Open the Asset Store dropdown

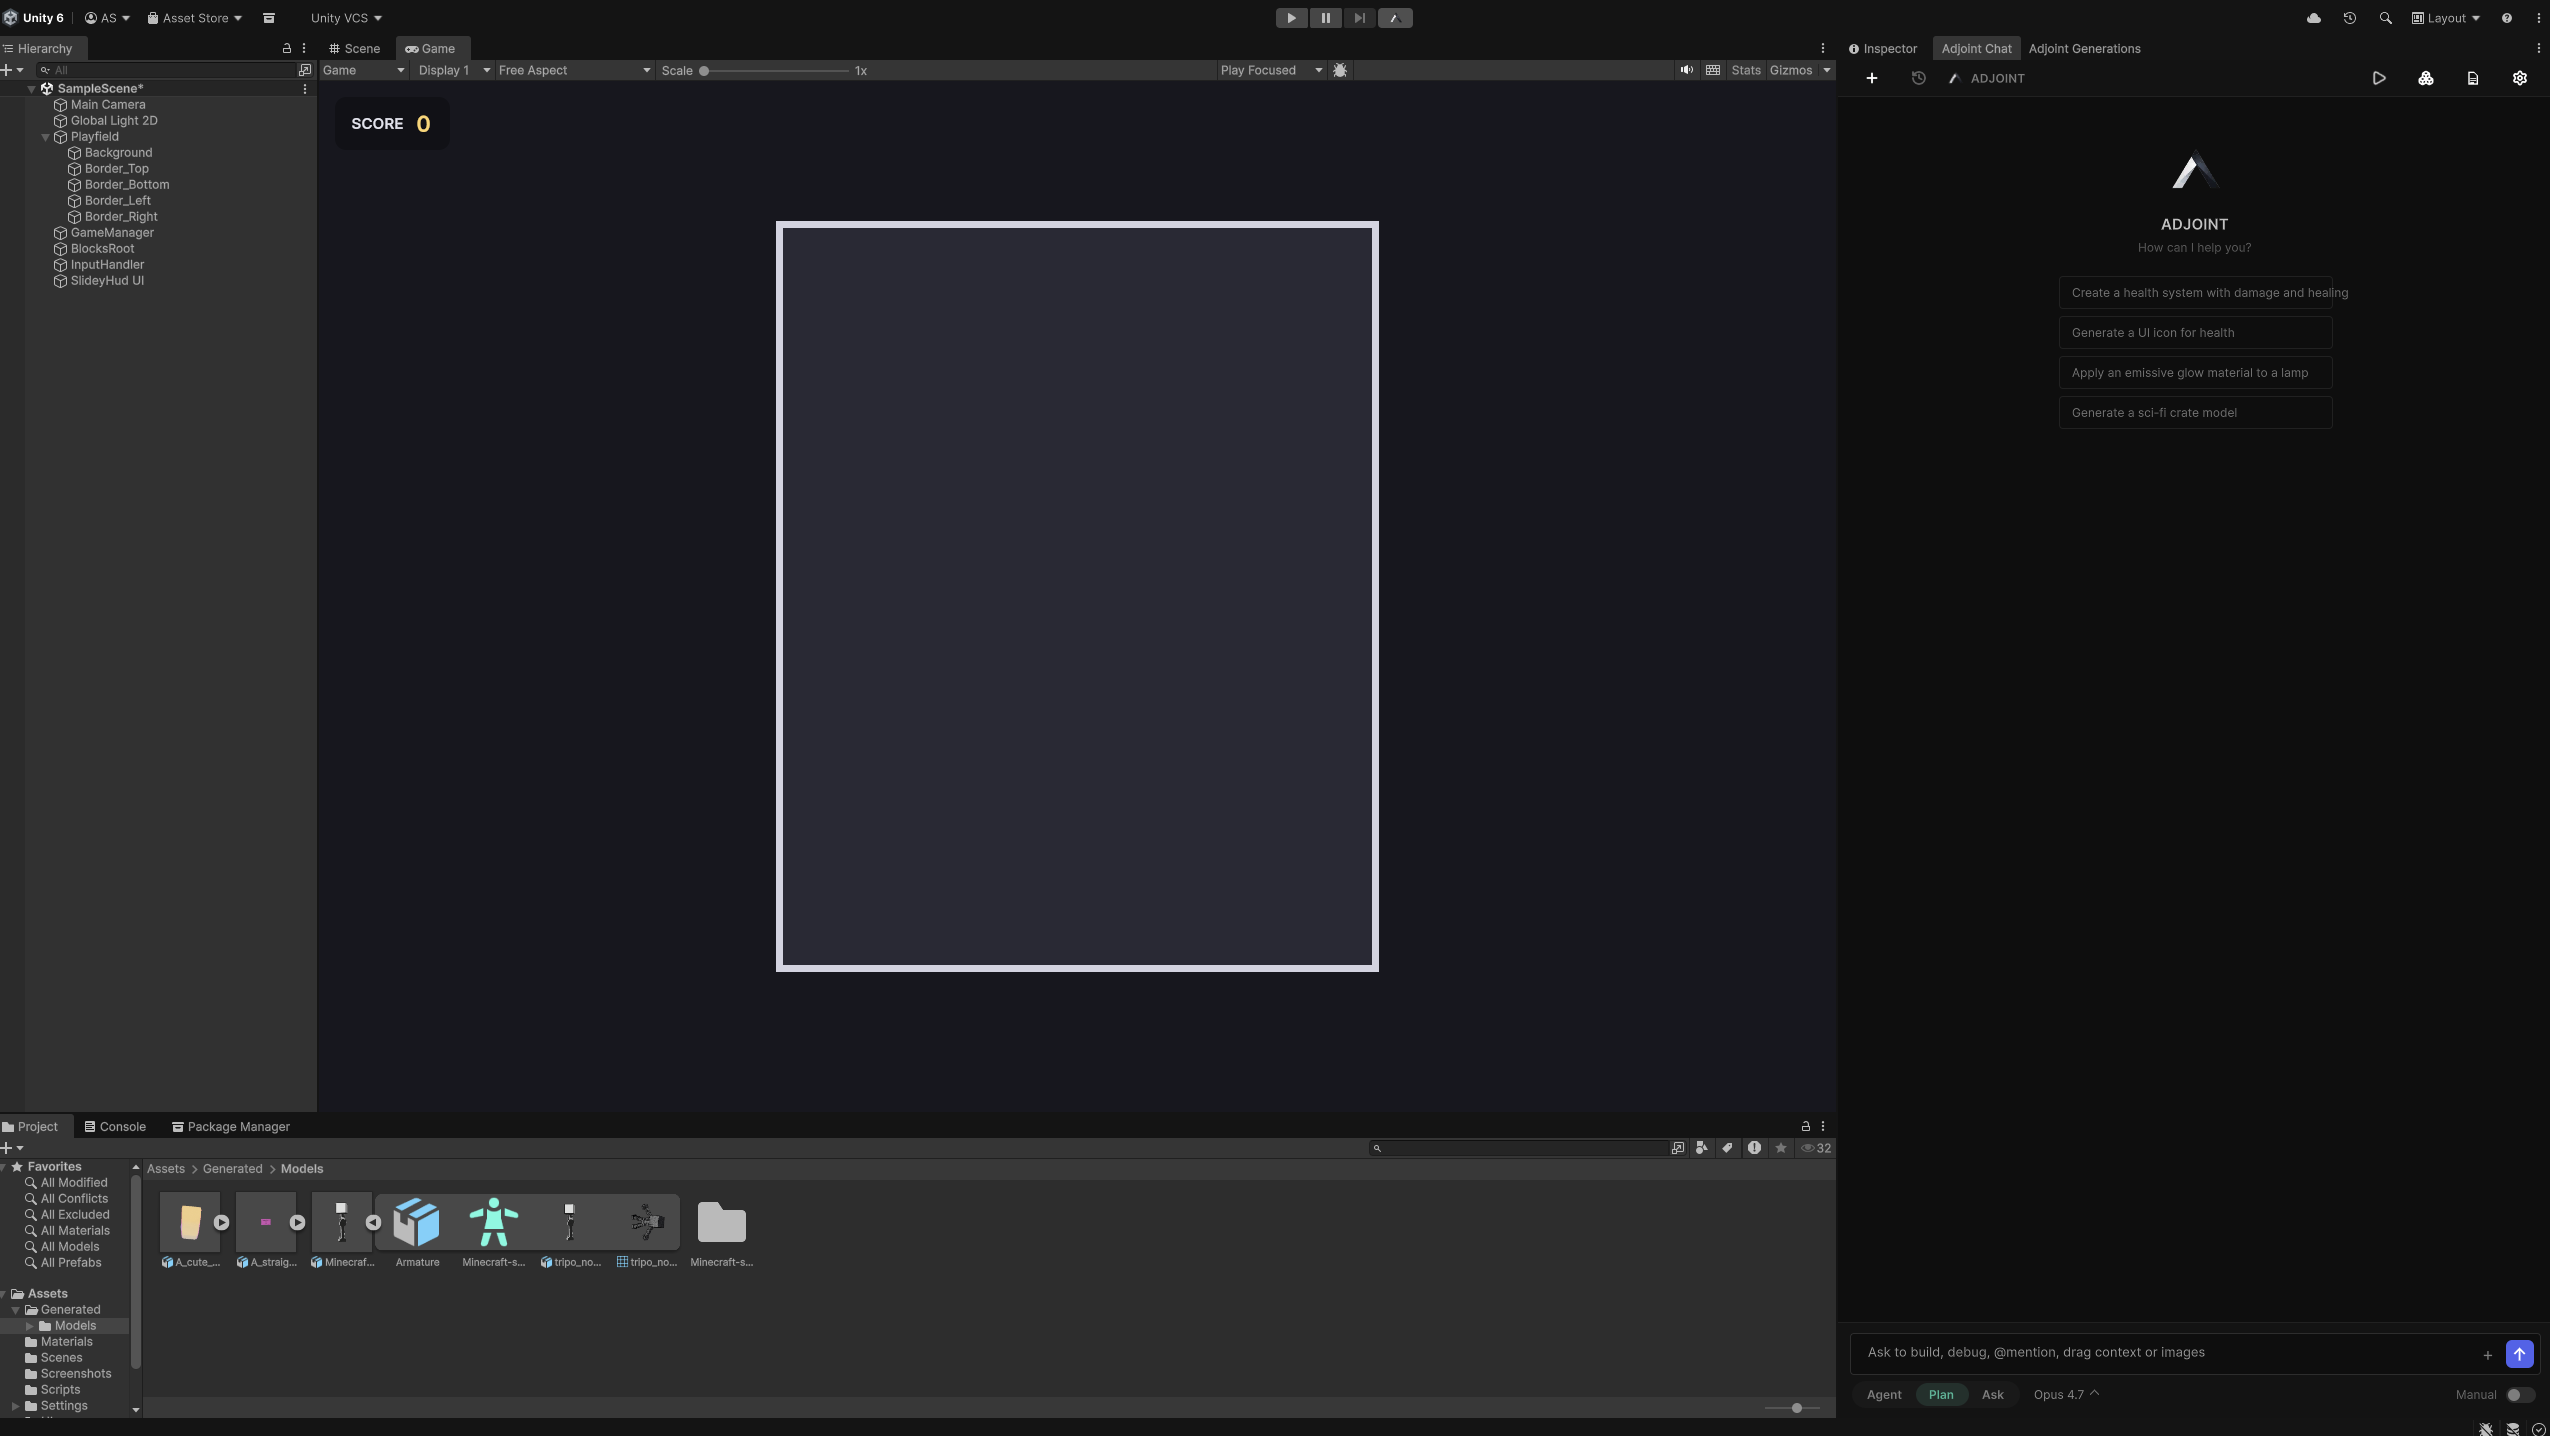pos(195,18)
